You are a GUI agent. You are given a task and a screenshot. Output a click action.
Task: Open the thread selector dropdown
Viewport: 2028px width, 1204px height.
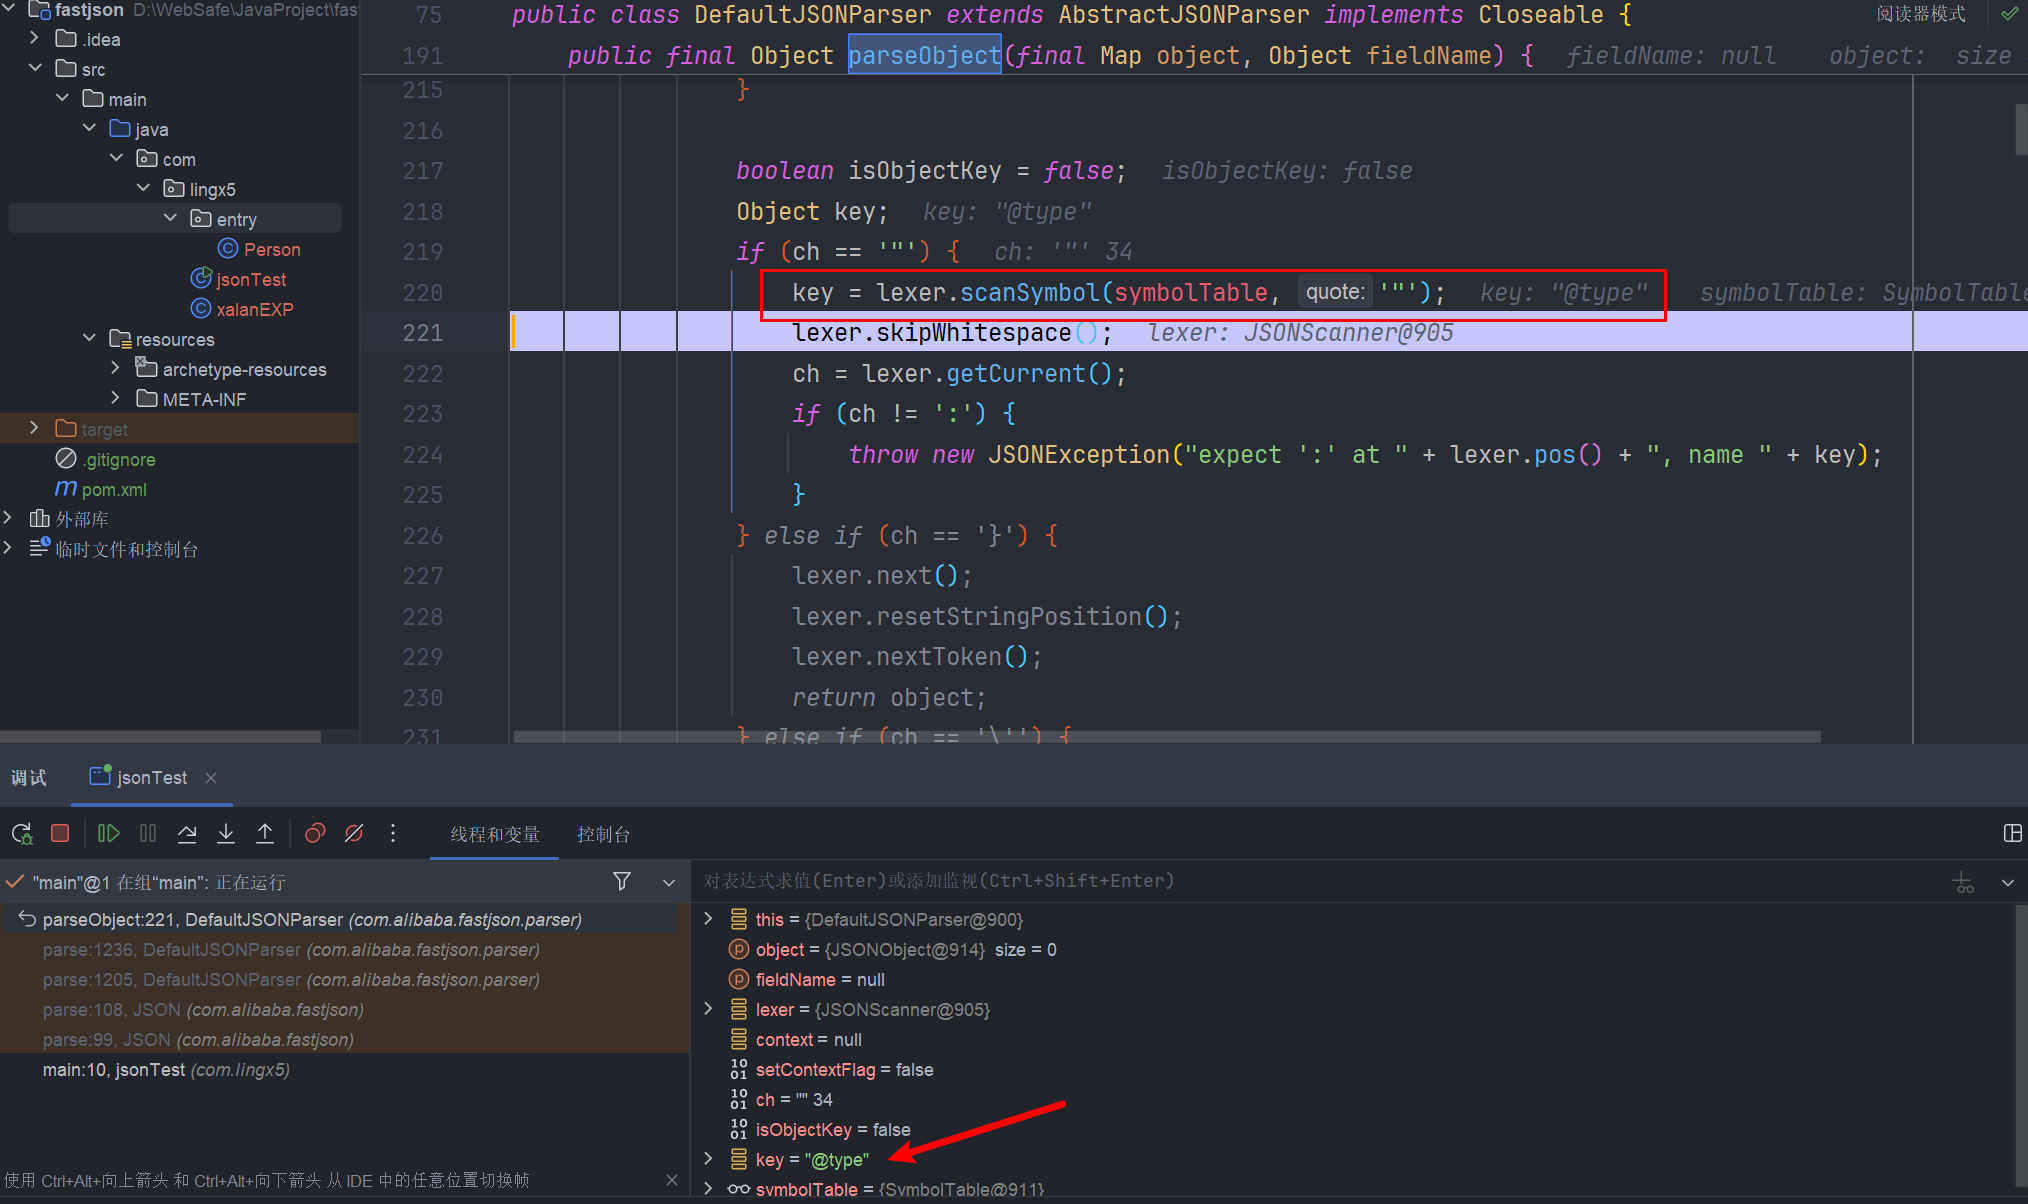[x=669, y=882]
